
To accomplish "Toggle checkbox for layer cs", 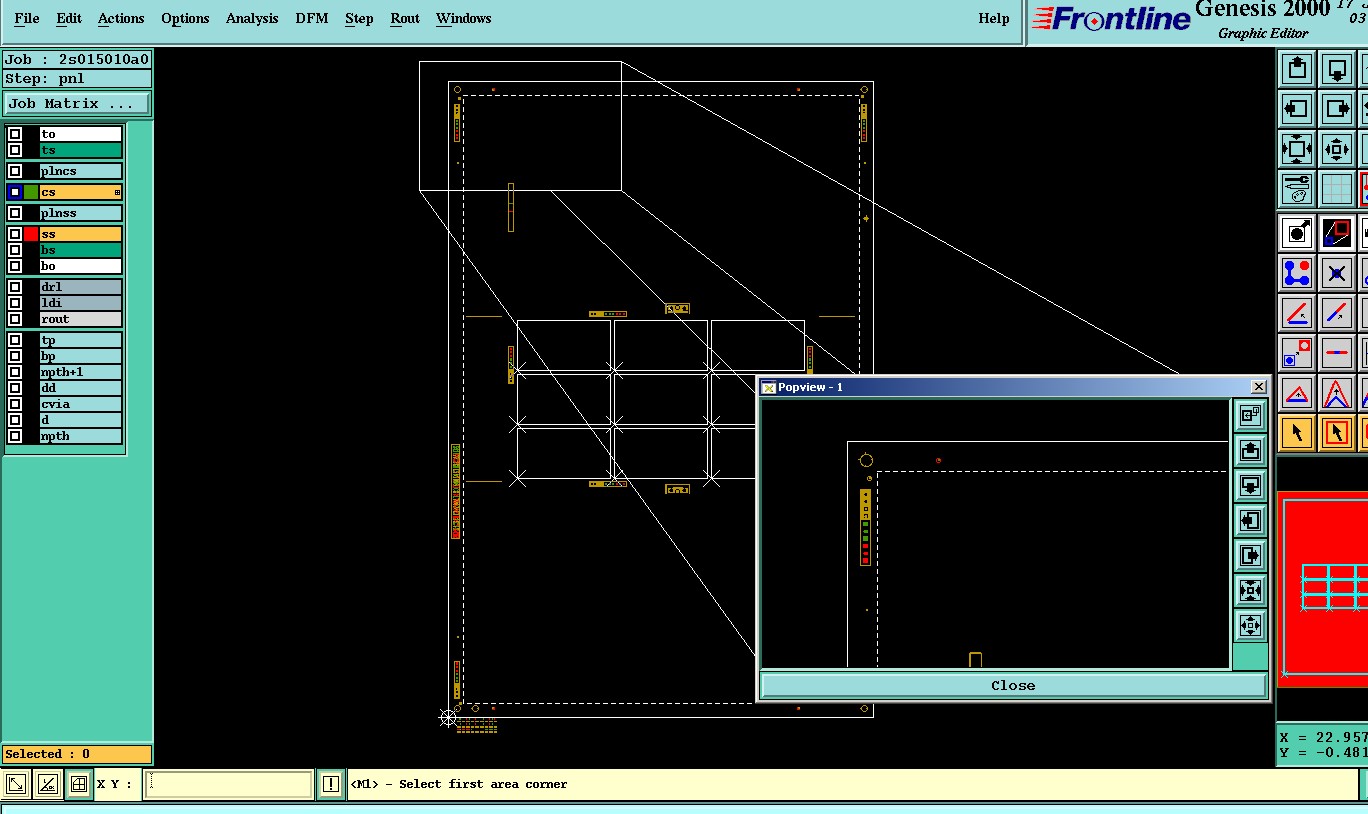I will [x=15, y=192].
